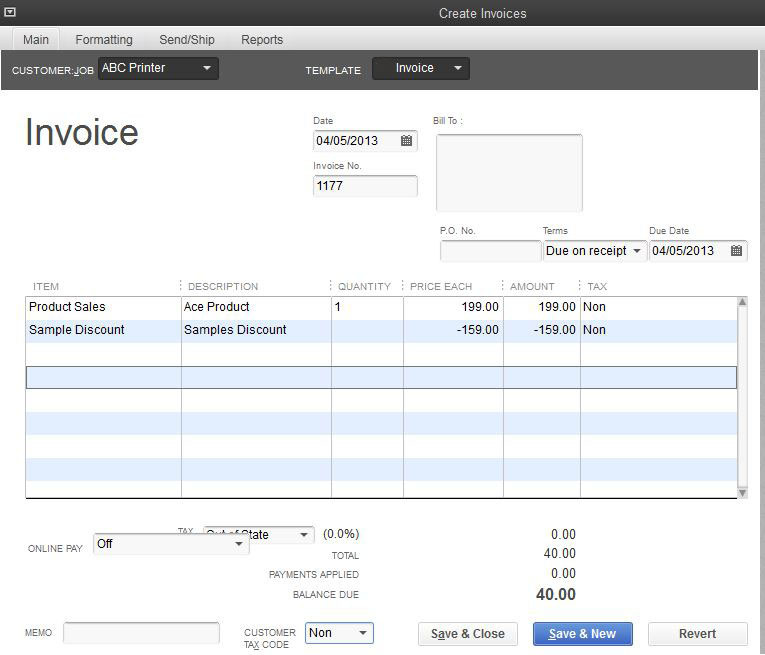Open the Due Date calendar icon
The image size is (765, 655).
(736, 251)
